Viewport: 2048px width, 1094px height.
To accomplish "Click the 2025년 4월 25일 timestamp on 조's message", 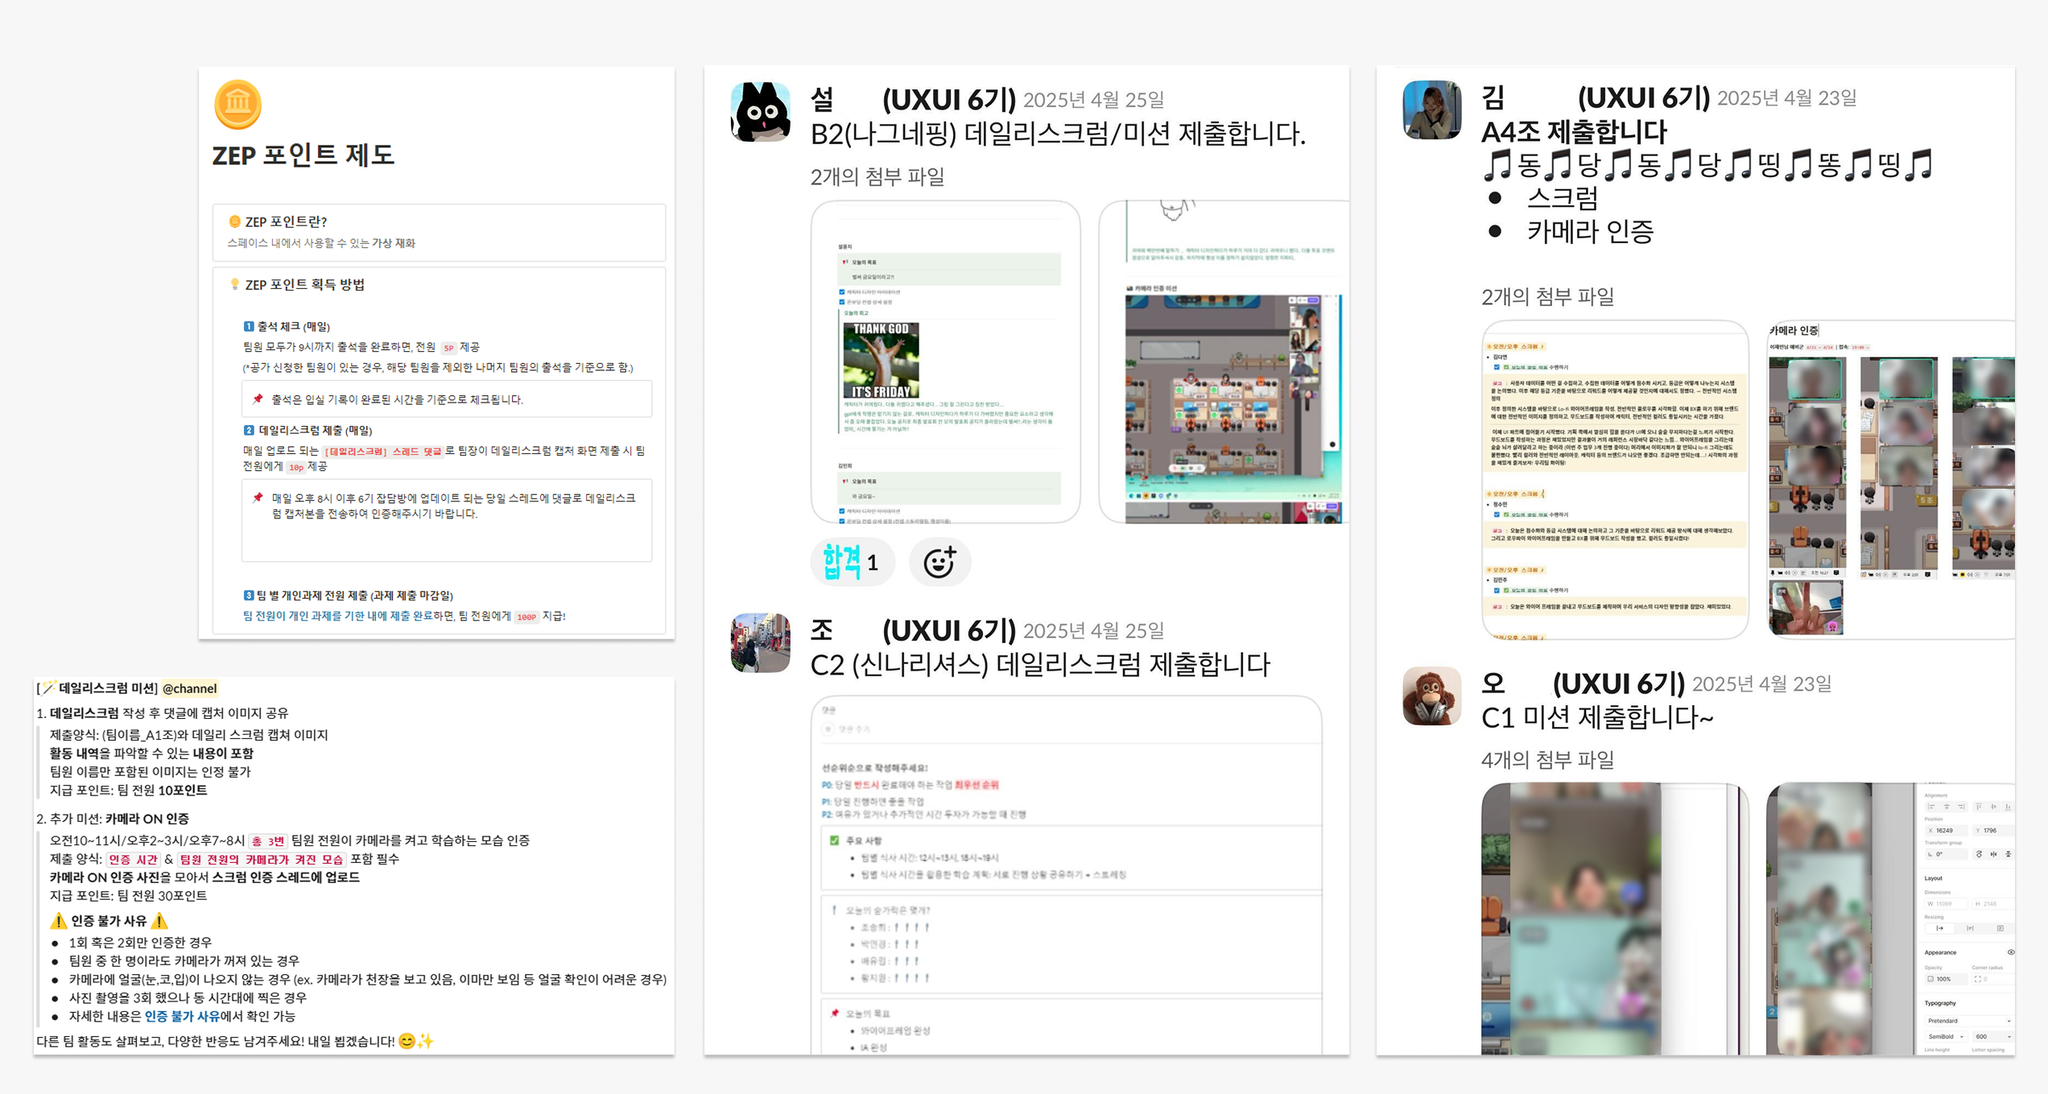I will (x=1094, y=631).
